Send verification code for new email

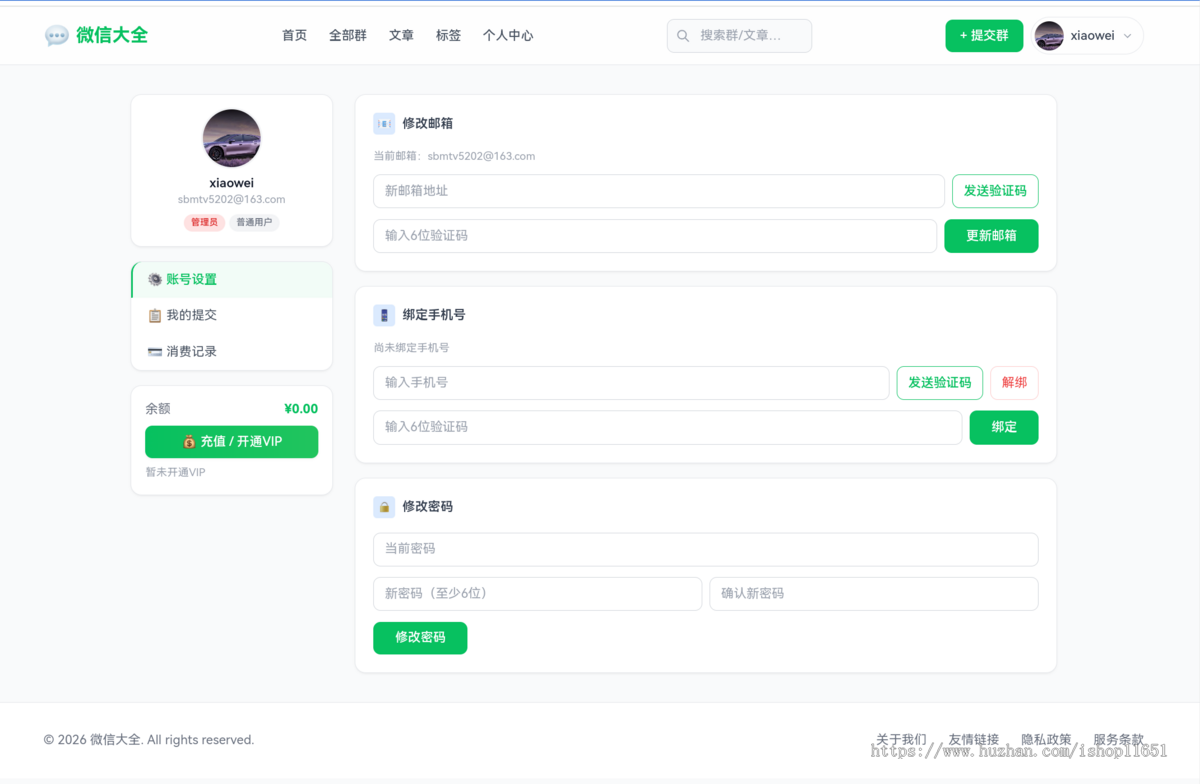click(995, 191)
